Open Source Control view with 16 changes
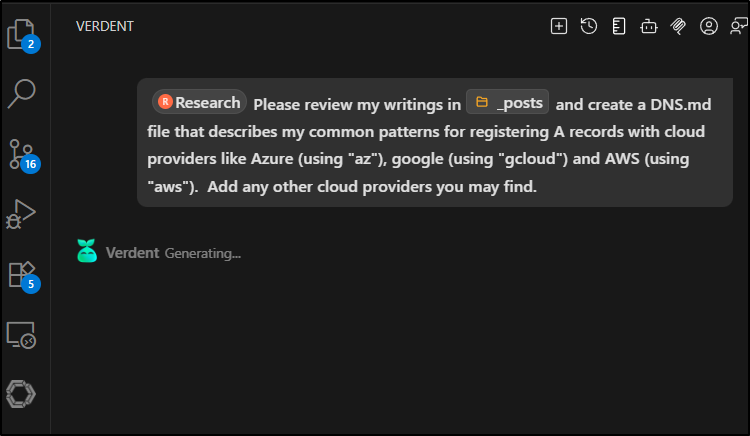The width and height of the screenshot is (750, 436). 22,153
